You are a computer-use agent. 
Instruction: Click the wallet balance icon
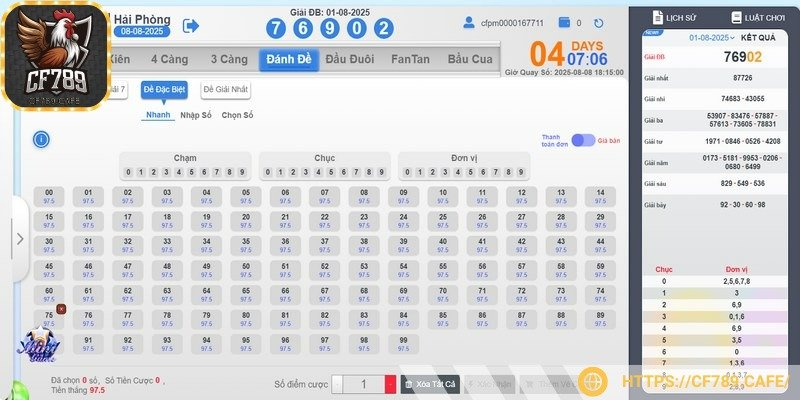point(564,22)
